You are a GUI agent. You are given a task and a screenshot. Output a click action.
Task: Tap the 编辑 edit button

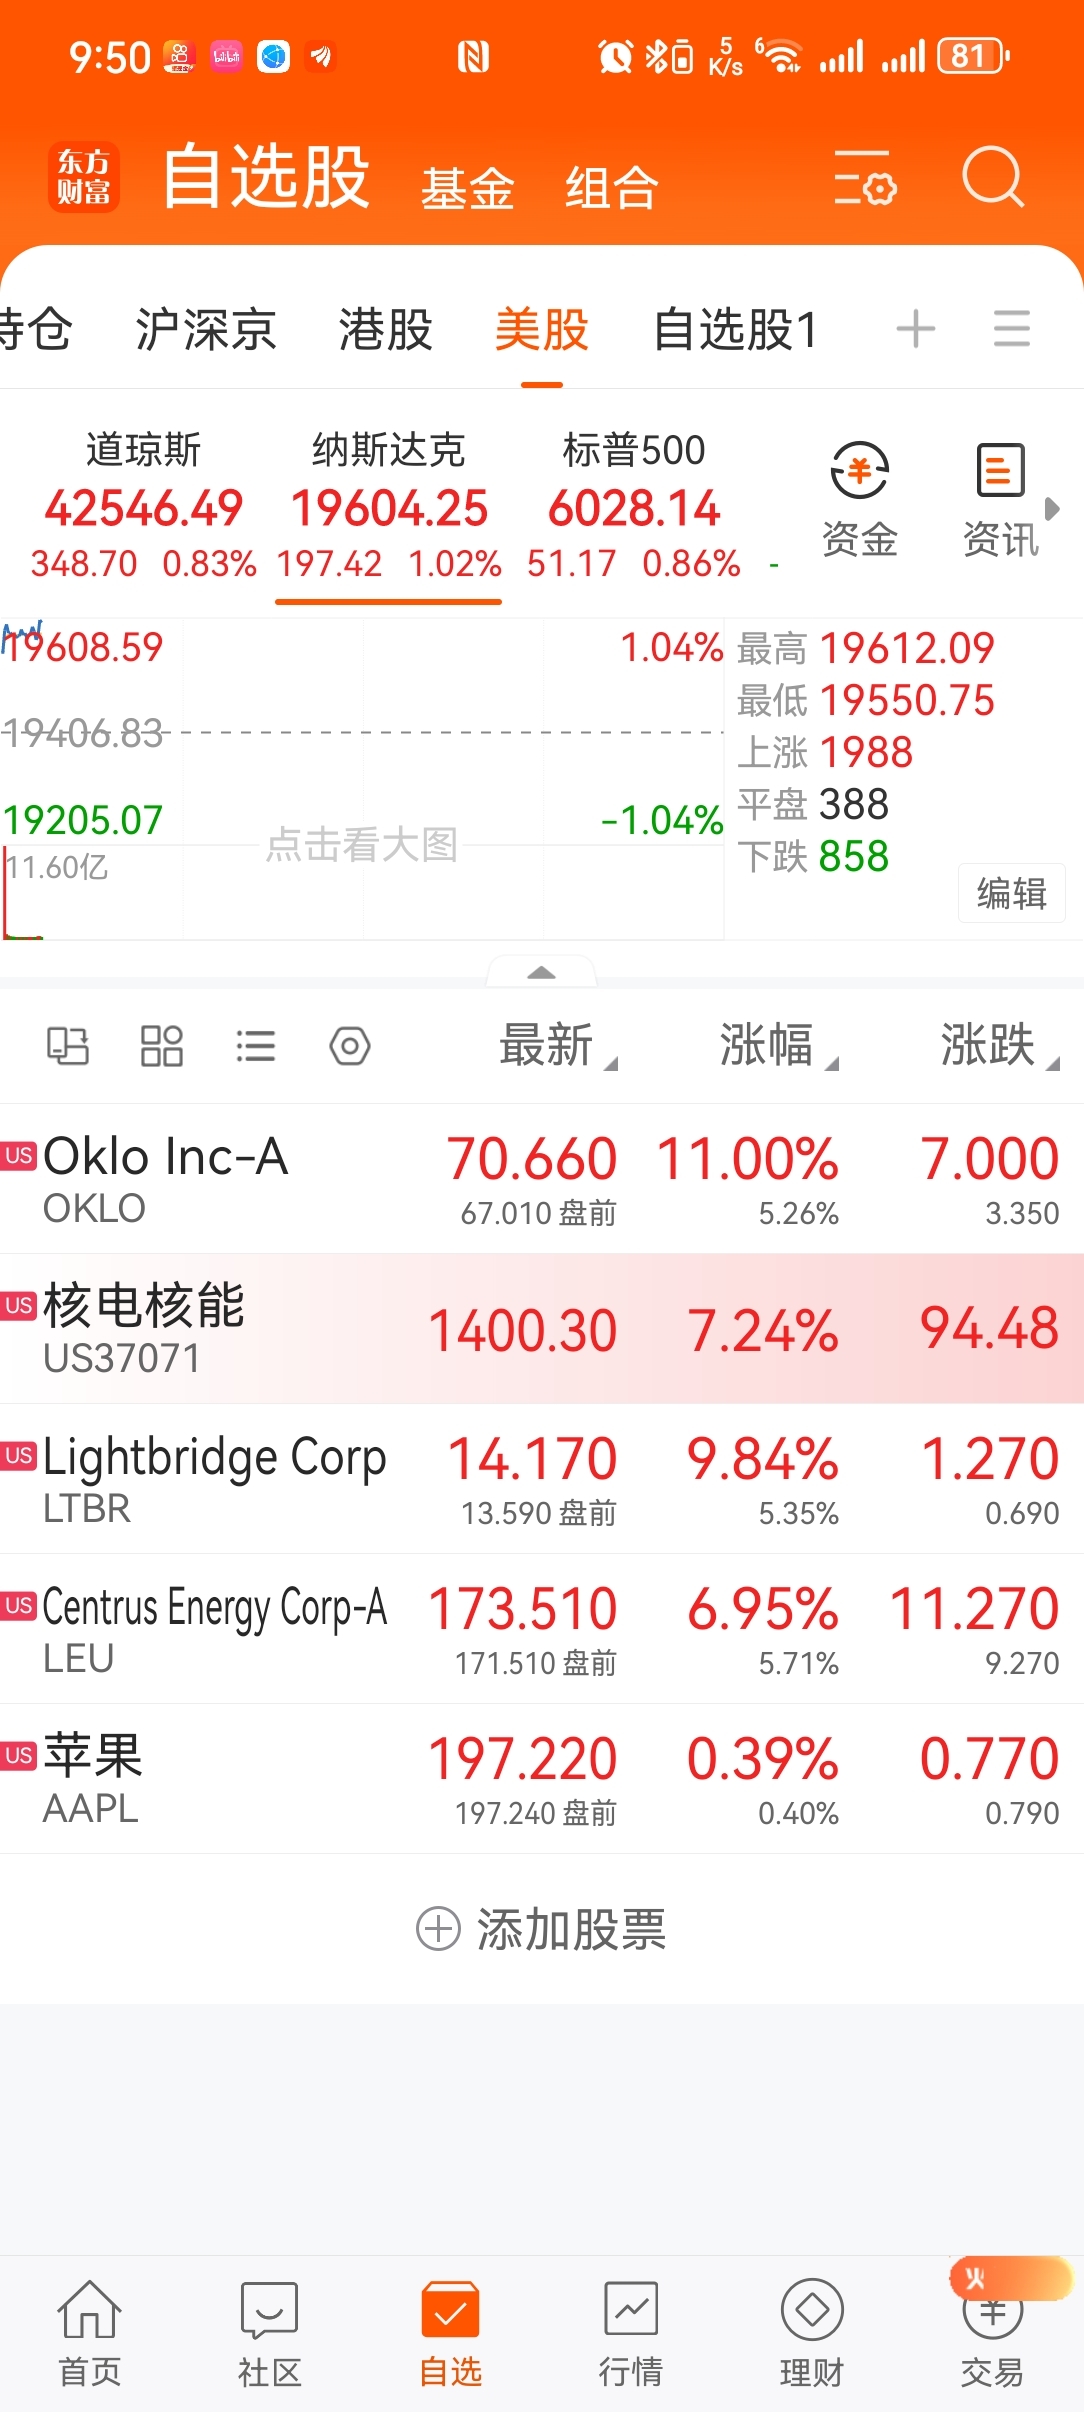[x=1012, y=893]
